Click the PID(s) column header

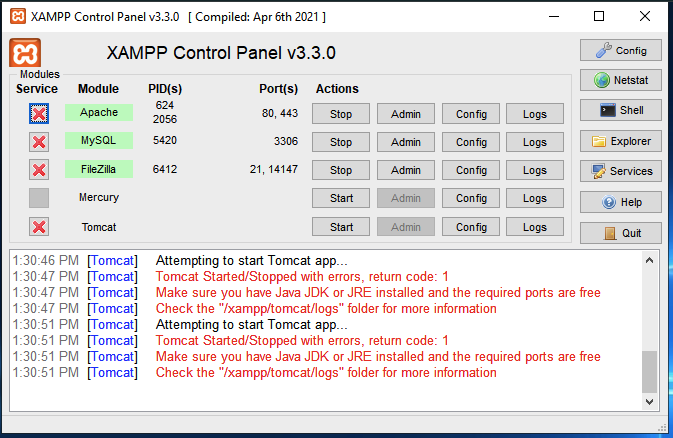tap(165, 88)
